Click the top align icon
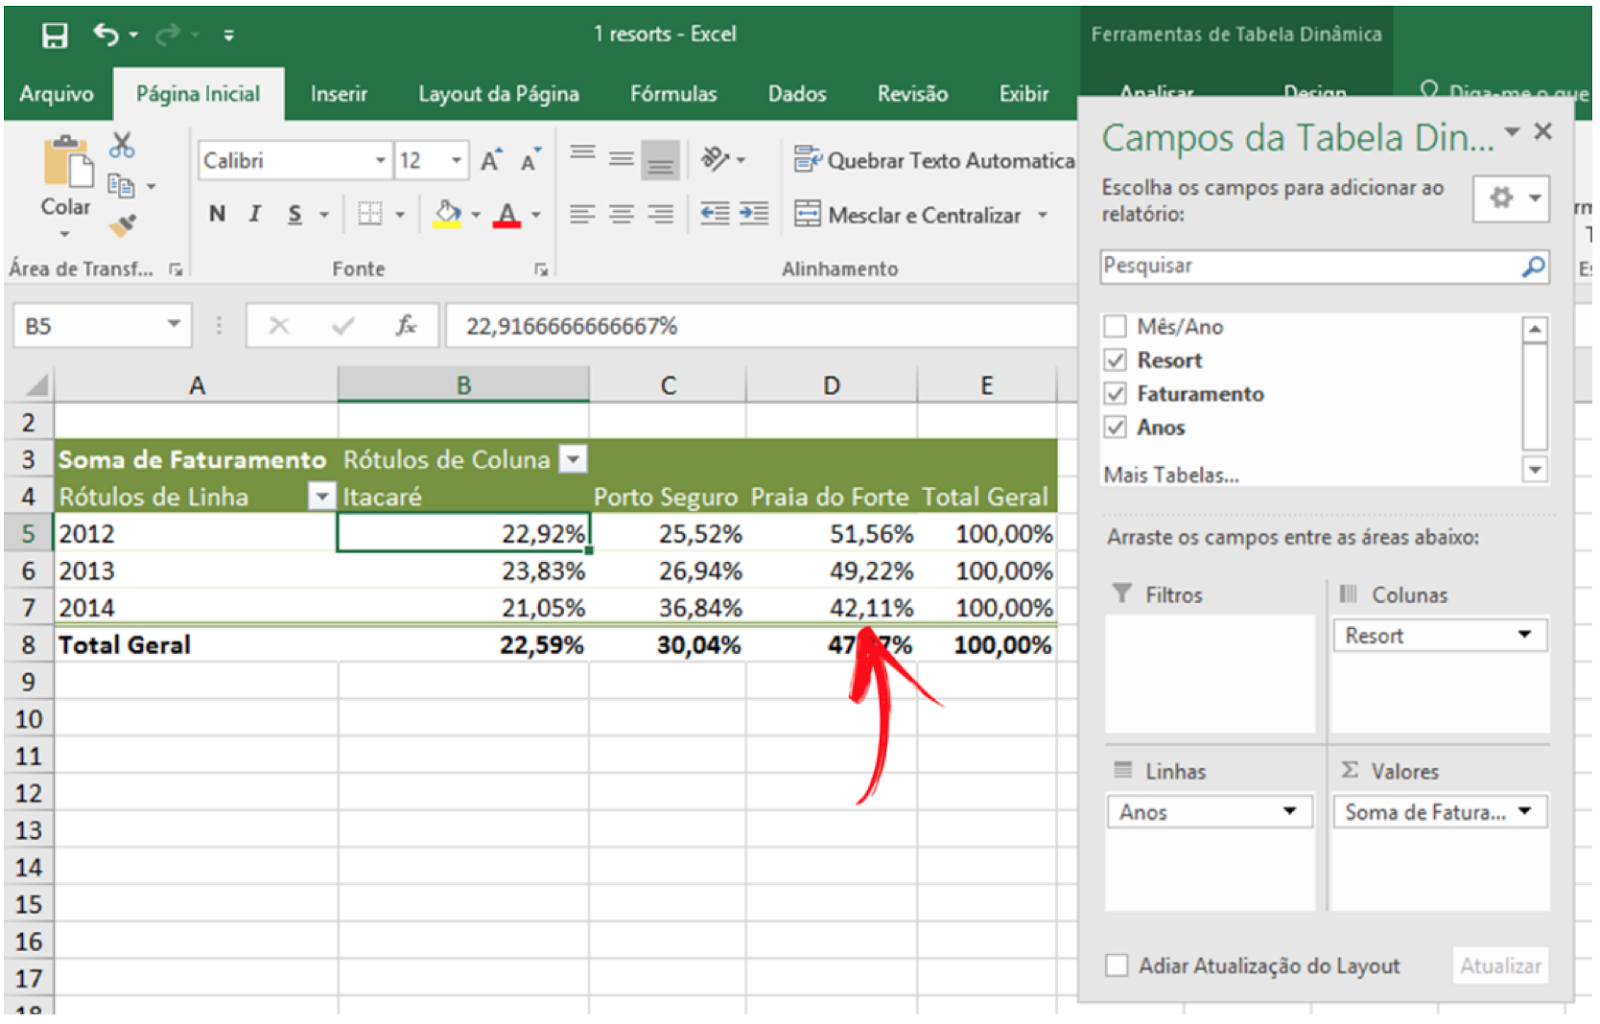Image resolution: width=1600 pixels, height=1024 pixels. pos(583,154)
